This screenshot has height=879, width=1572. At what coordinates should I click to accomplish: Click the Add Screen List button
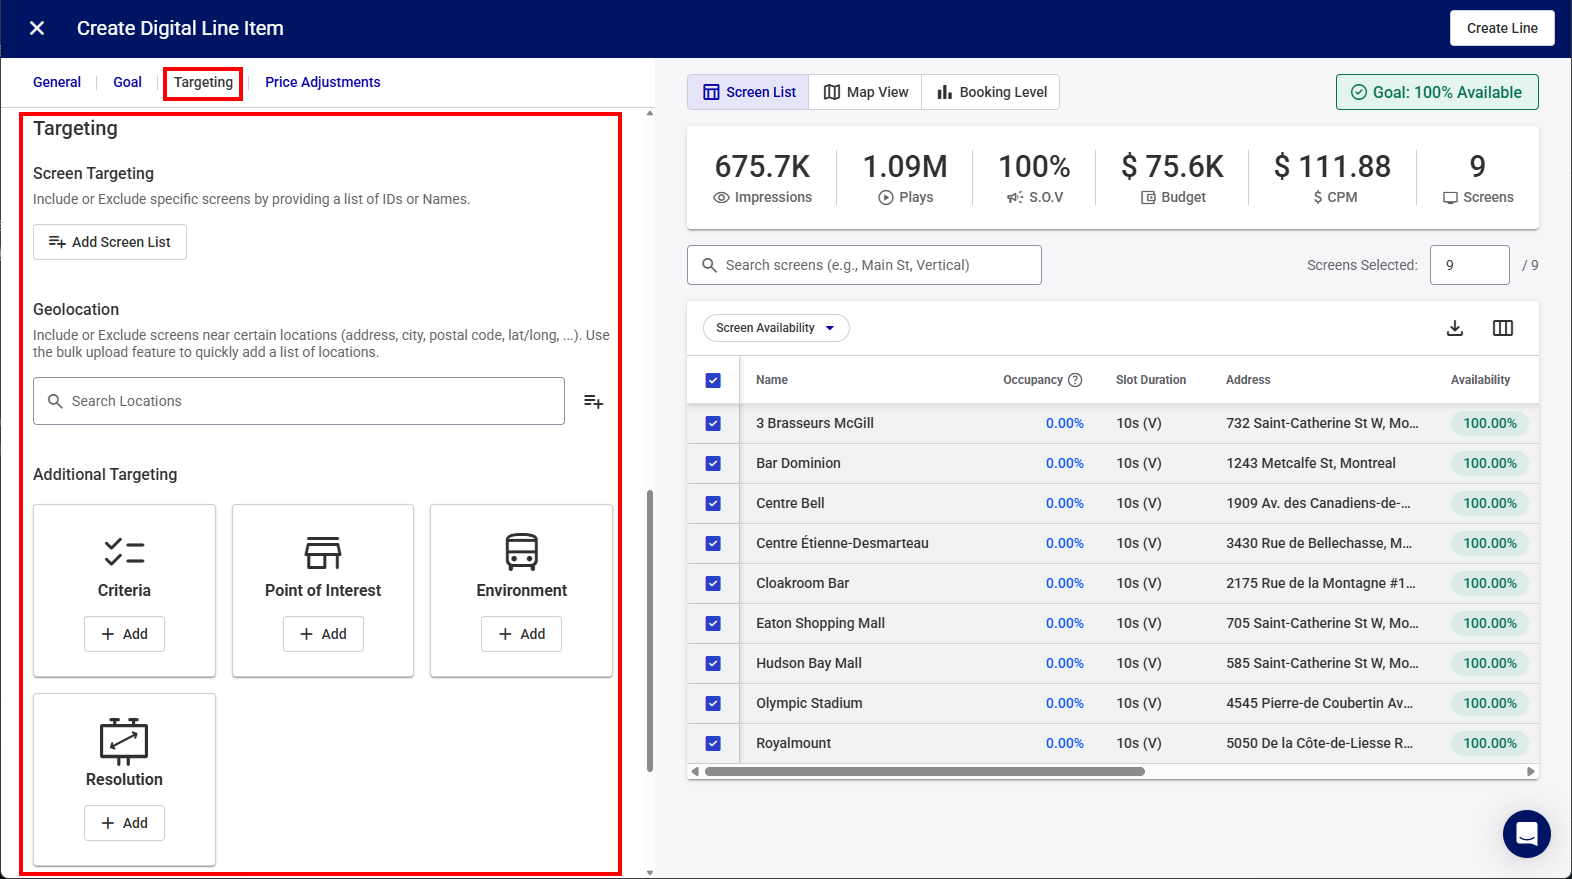coord(110,242)
